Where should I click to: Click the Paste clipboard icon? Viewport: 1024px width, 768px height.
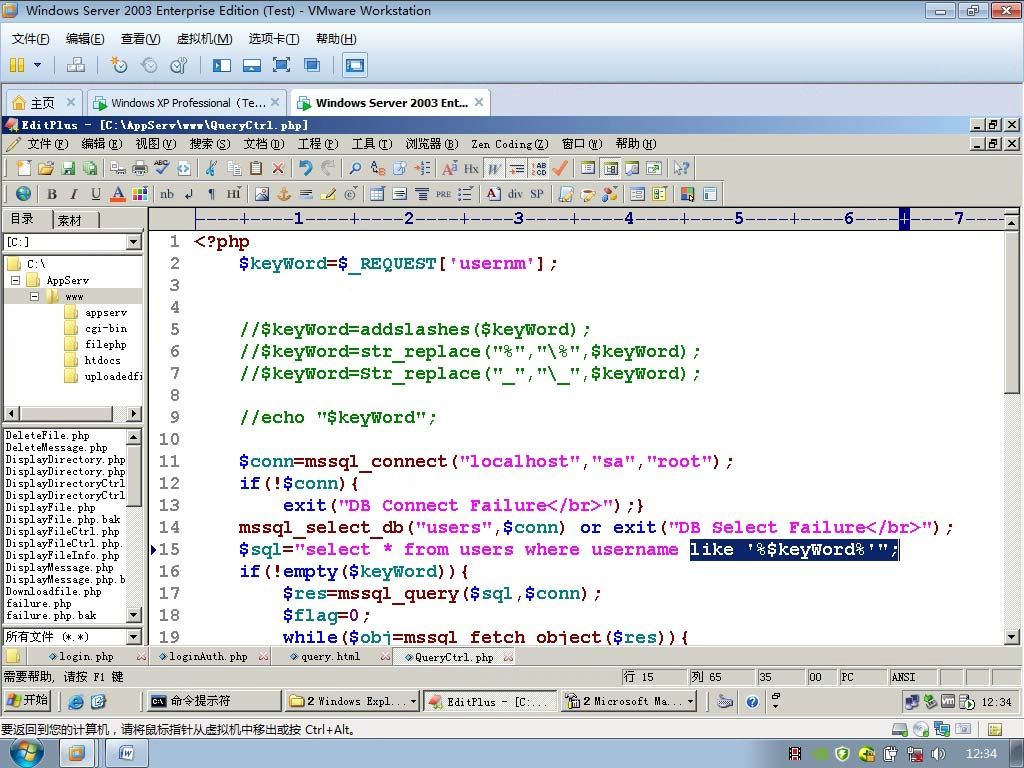(256, 168)
